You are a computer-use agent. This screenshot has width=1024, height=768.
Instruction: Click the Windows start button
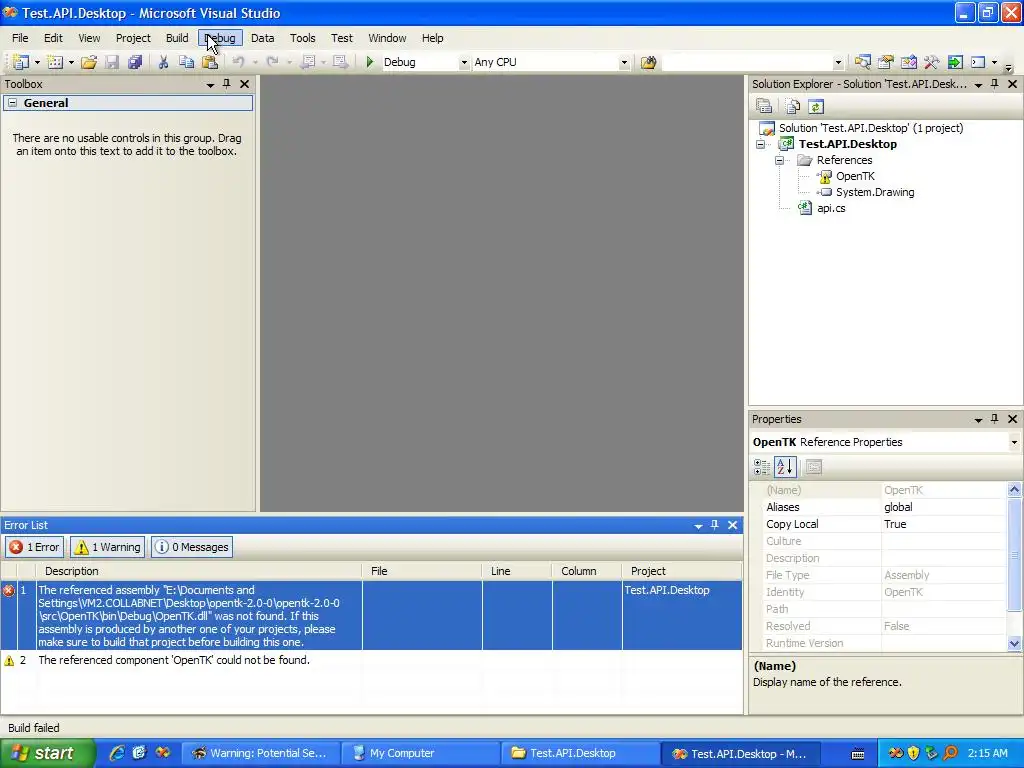tap(47, 754)
